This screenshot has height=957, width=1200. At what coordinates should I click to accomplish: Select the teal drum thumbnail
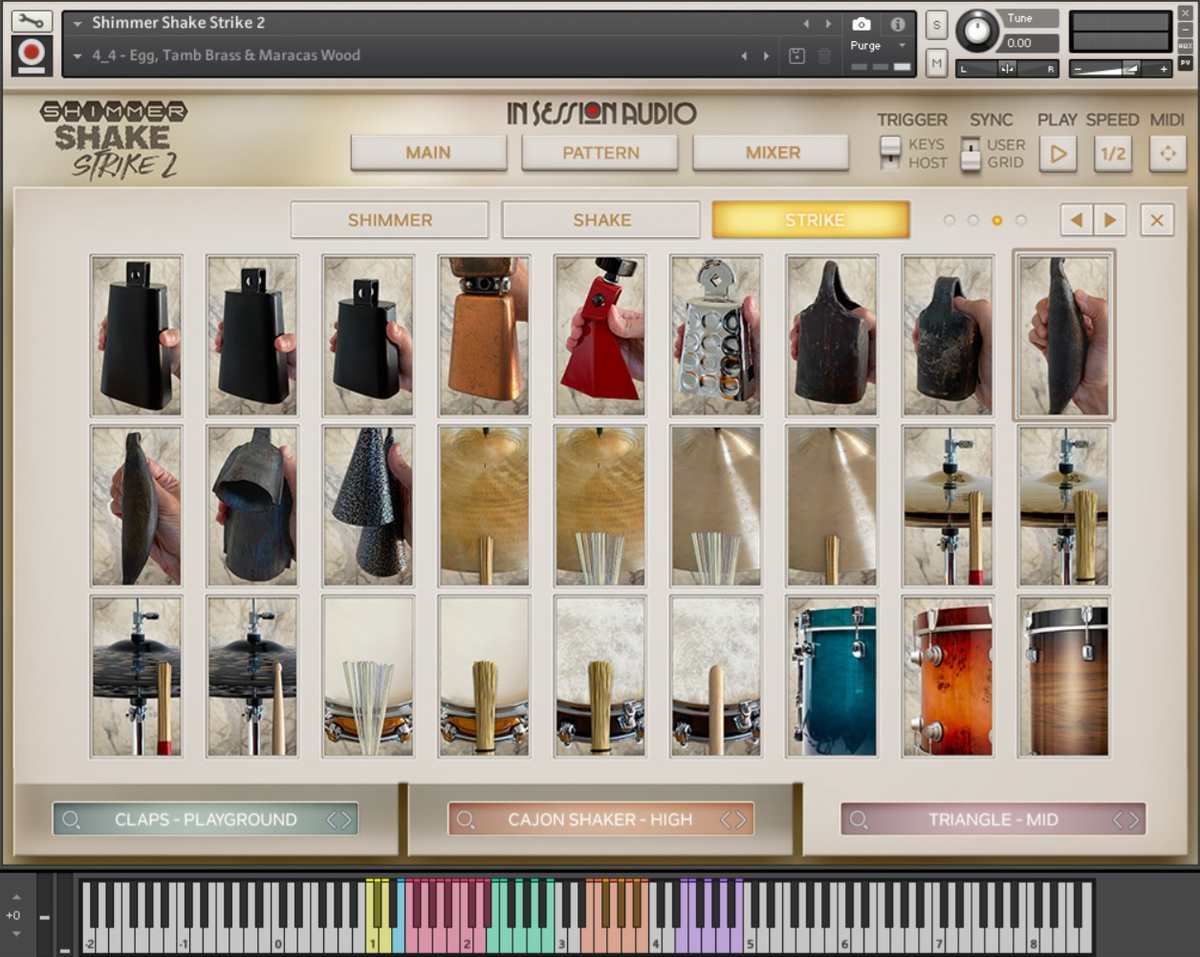832,677
